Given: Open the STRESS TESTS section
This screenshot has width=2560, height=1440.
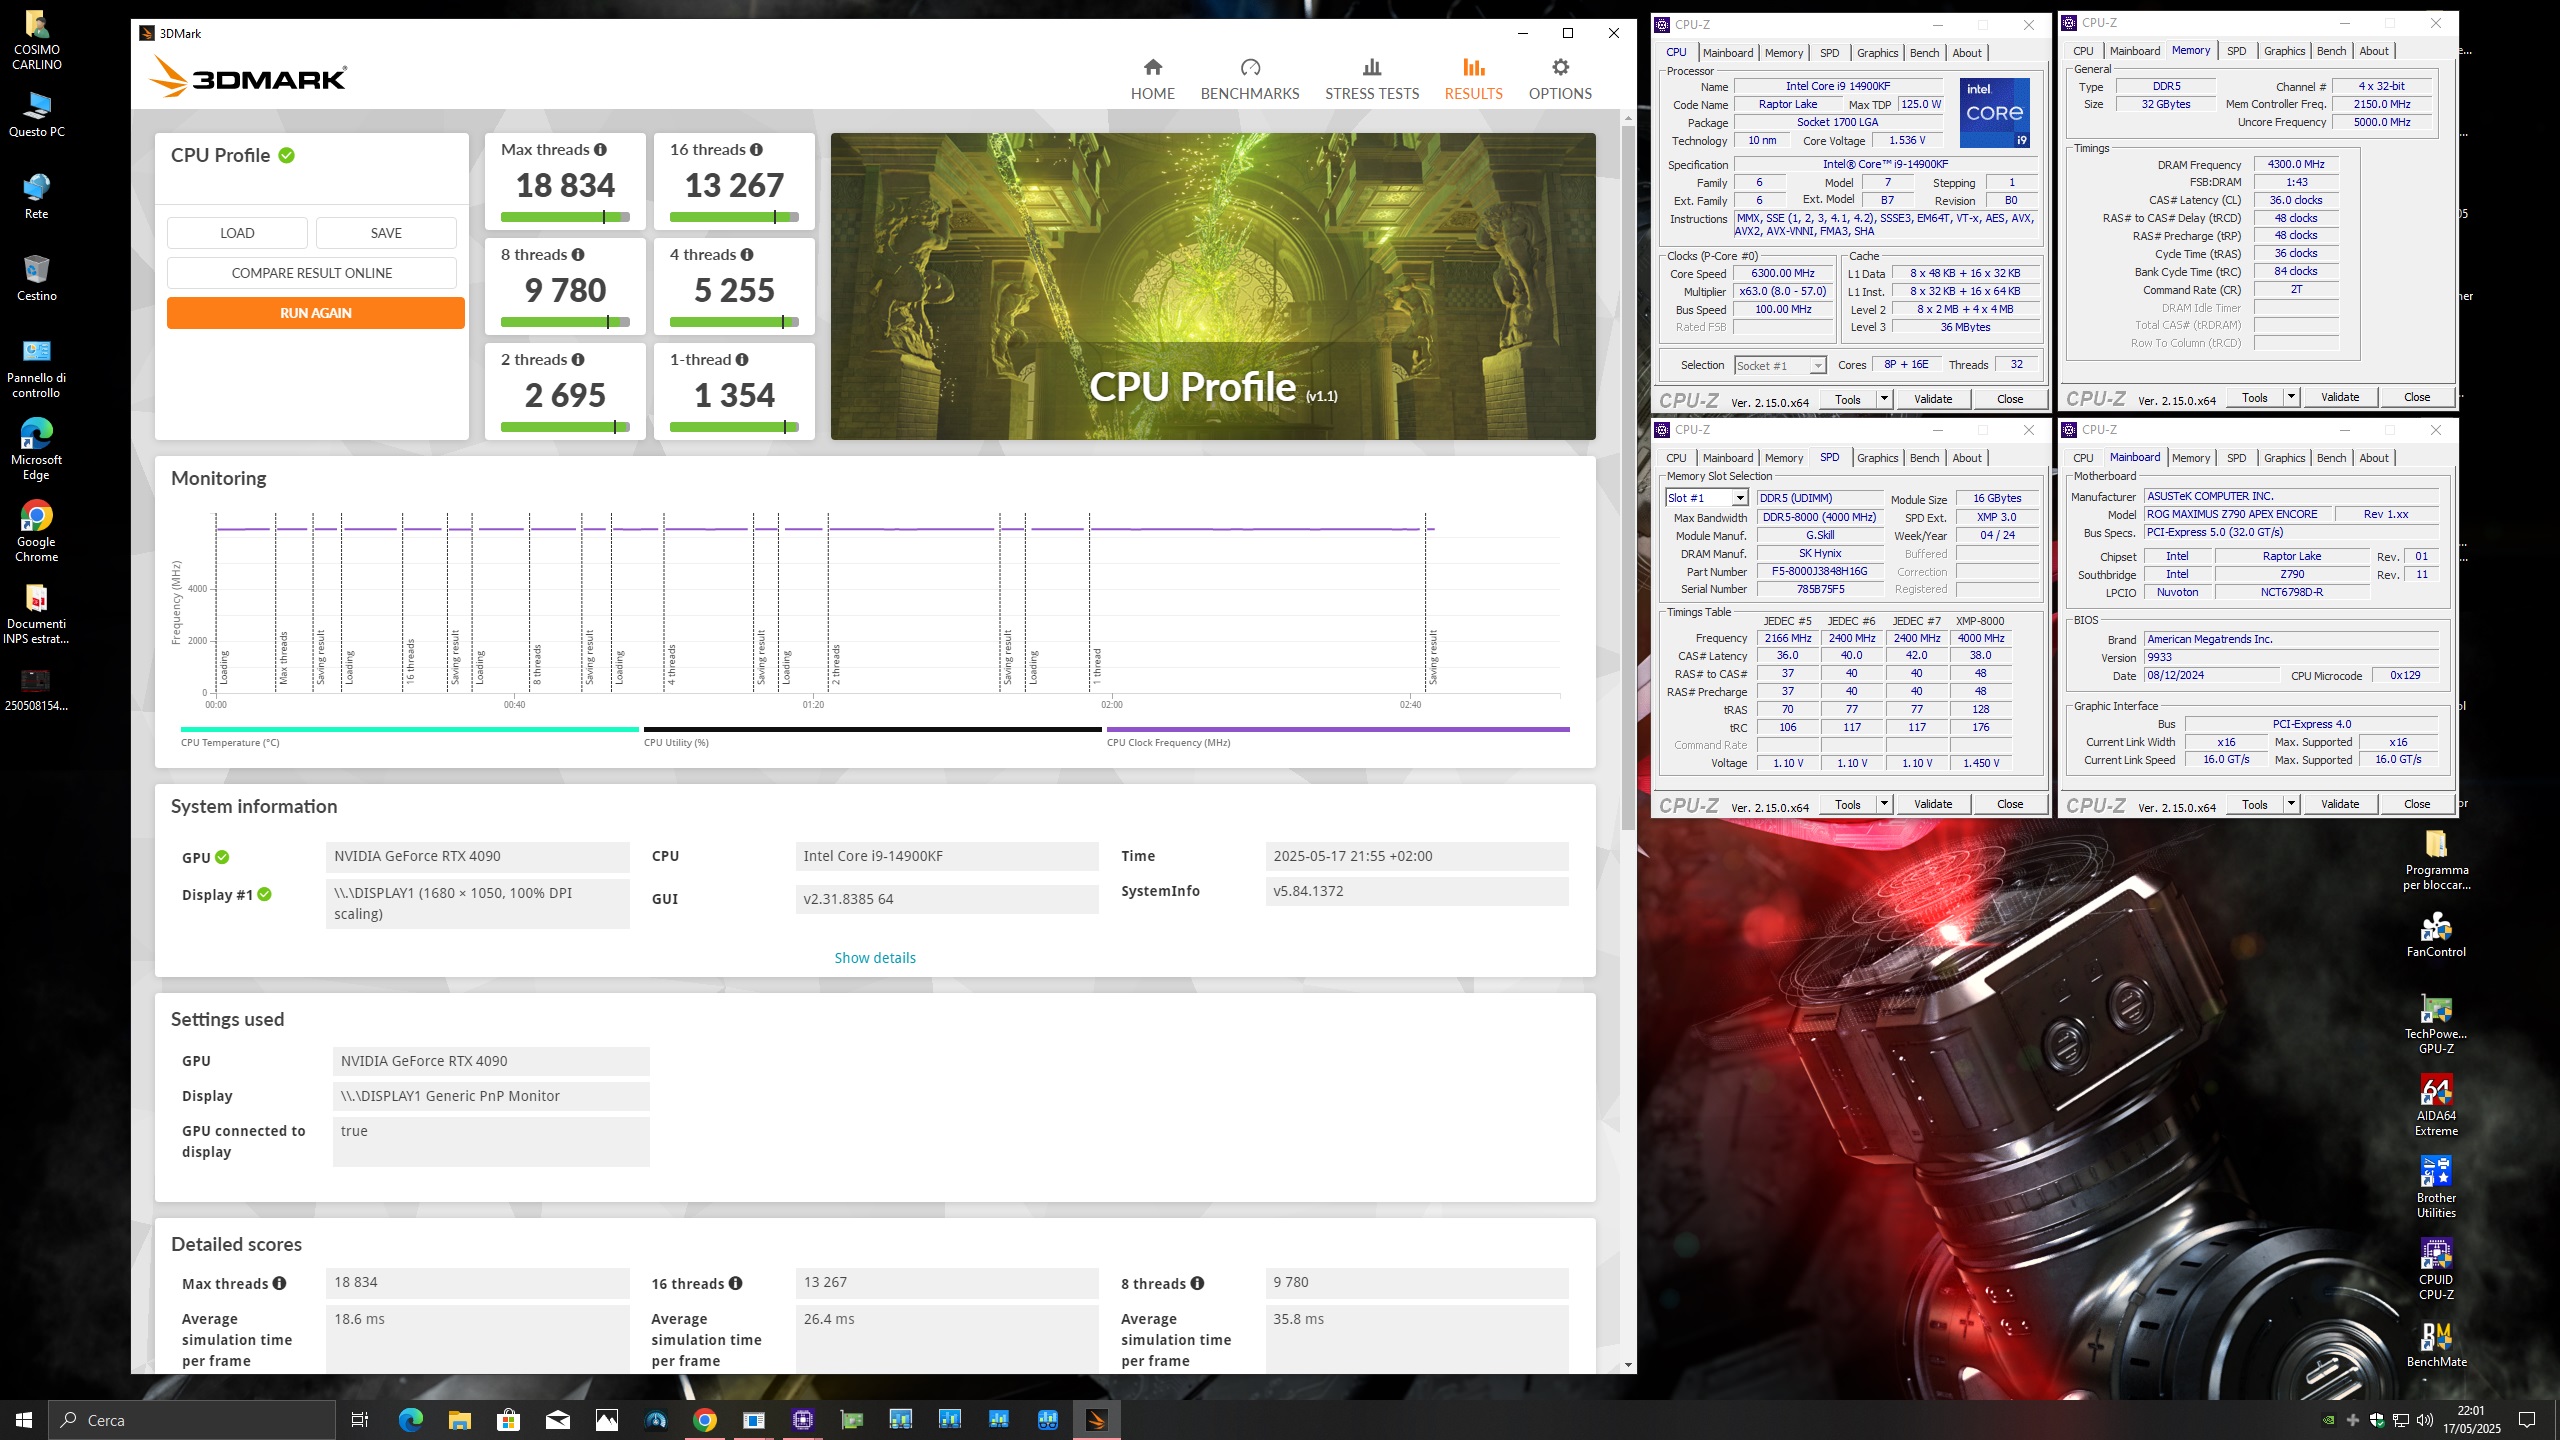Looking at the screenshot, I should click(x=1371, y=80).
